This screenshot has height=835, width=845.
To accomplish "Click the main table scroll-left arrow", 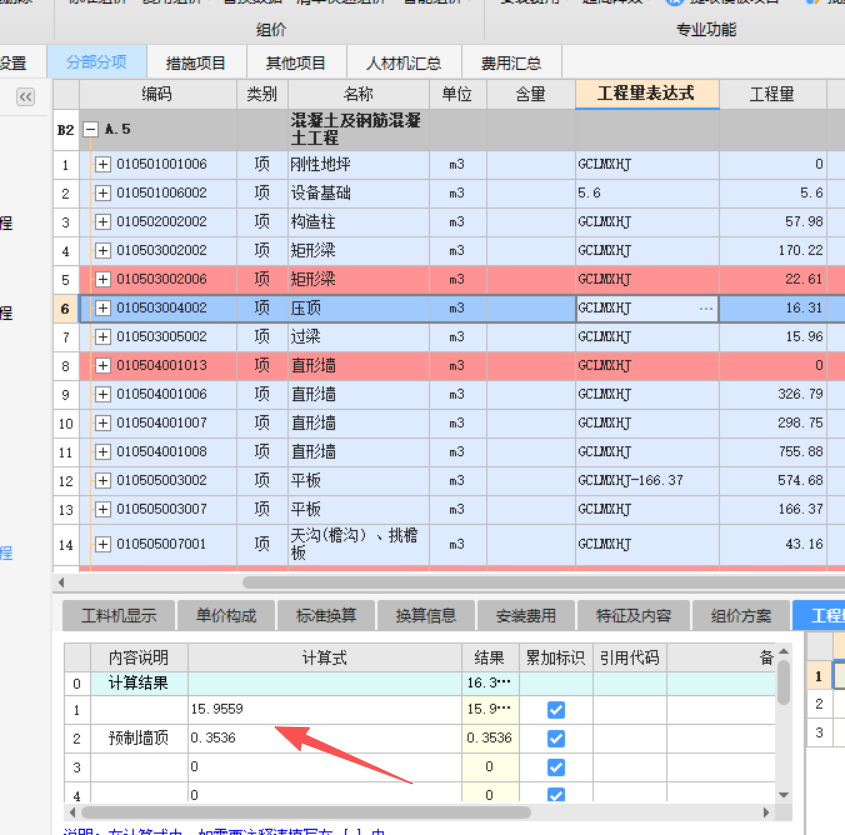I will point(61,583).
